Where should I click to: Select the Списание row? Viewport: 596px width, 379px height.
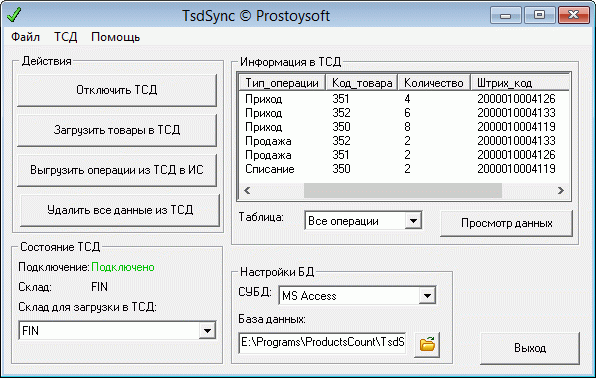[404, 169]
